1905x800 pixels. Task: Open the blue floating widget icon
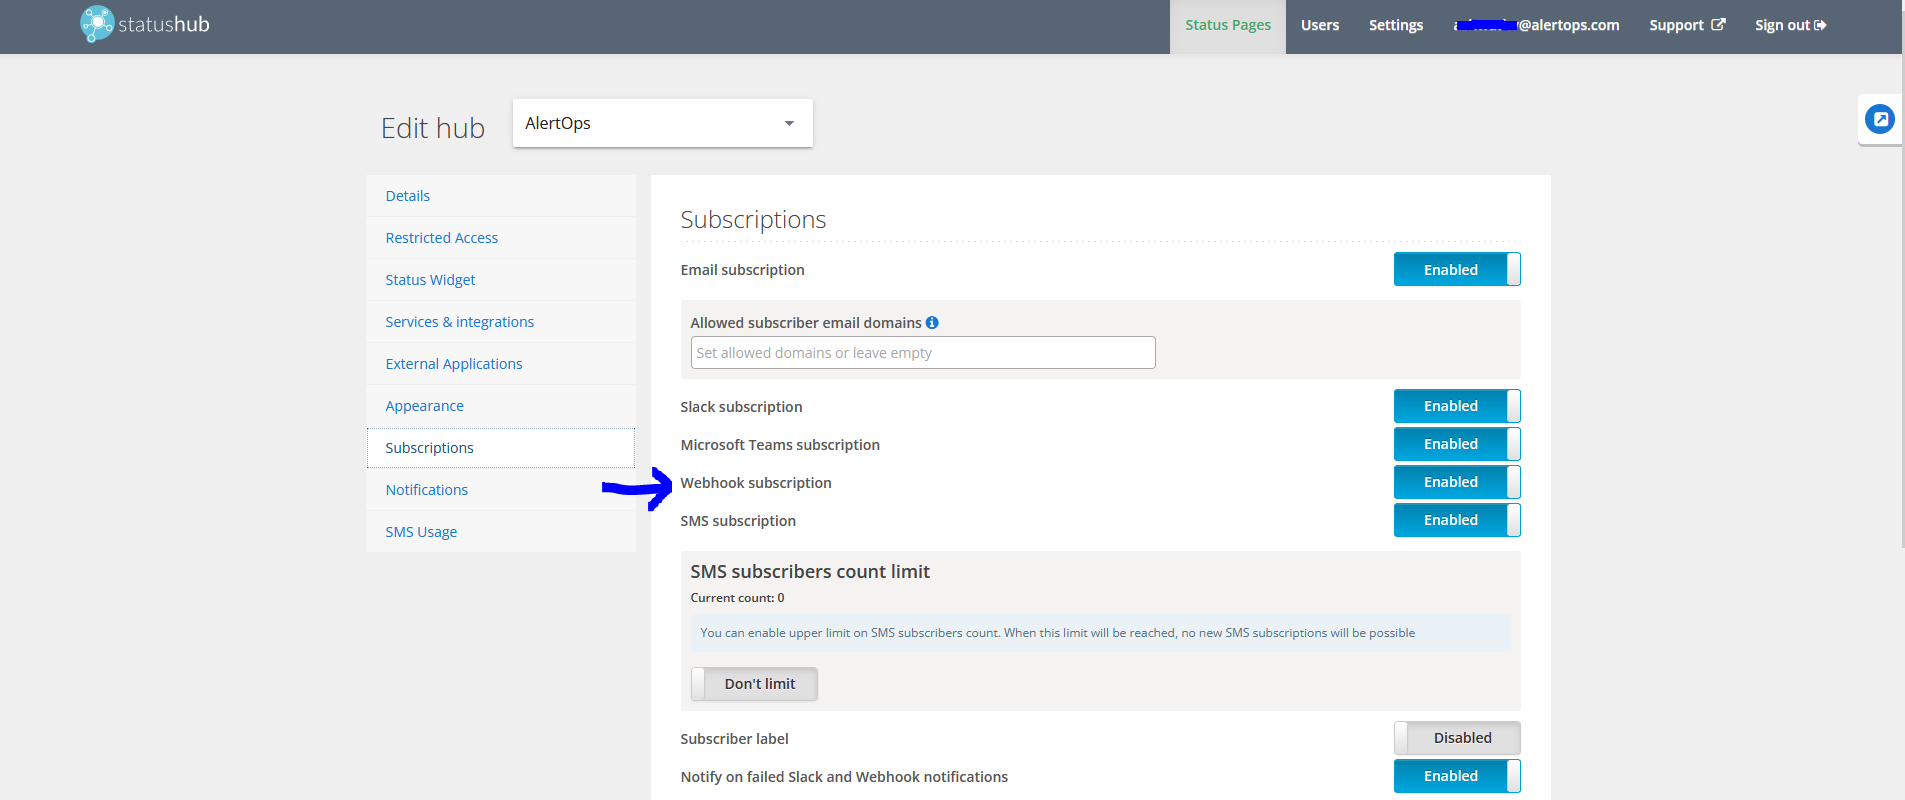[1879, 120]
